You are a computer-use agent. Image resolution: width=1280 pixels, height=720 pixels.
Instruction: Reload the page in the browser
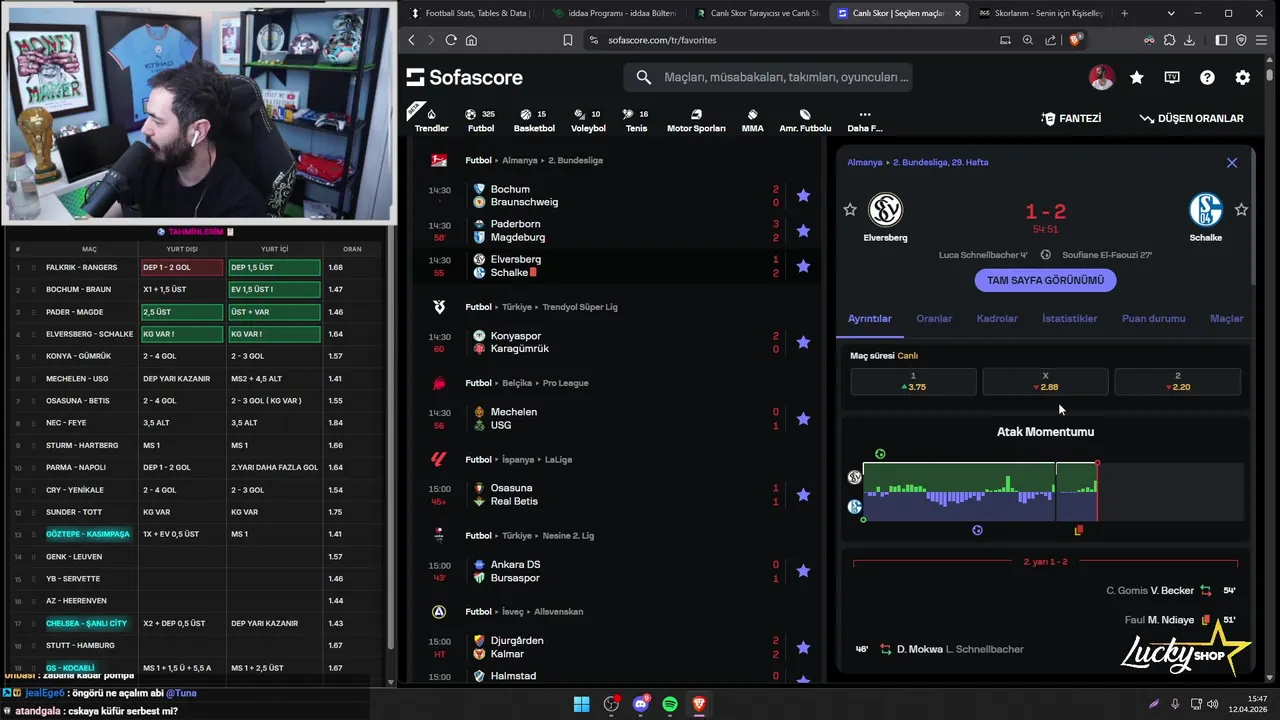click(451, 40)
